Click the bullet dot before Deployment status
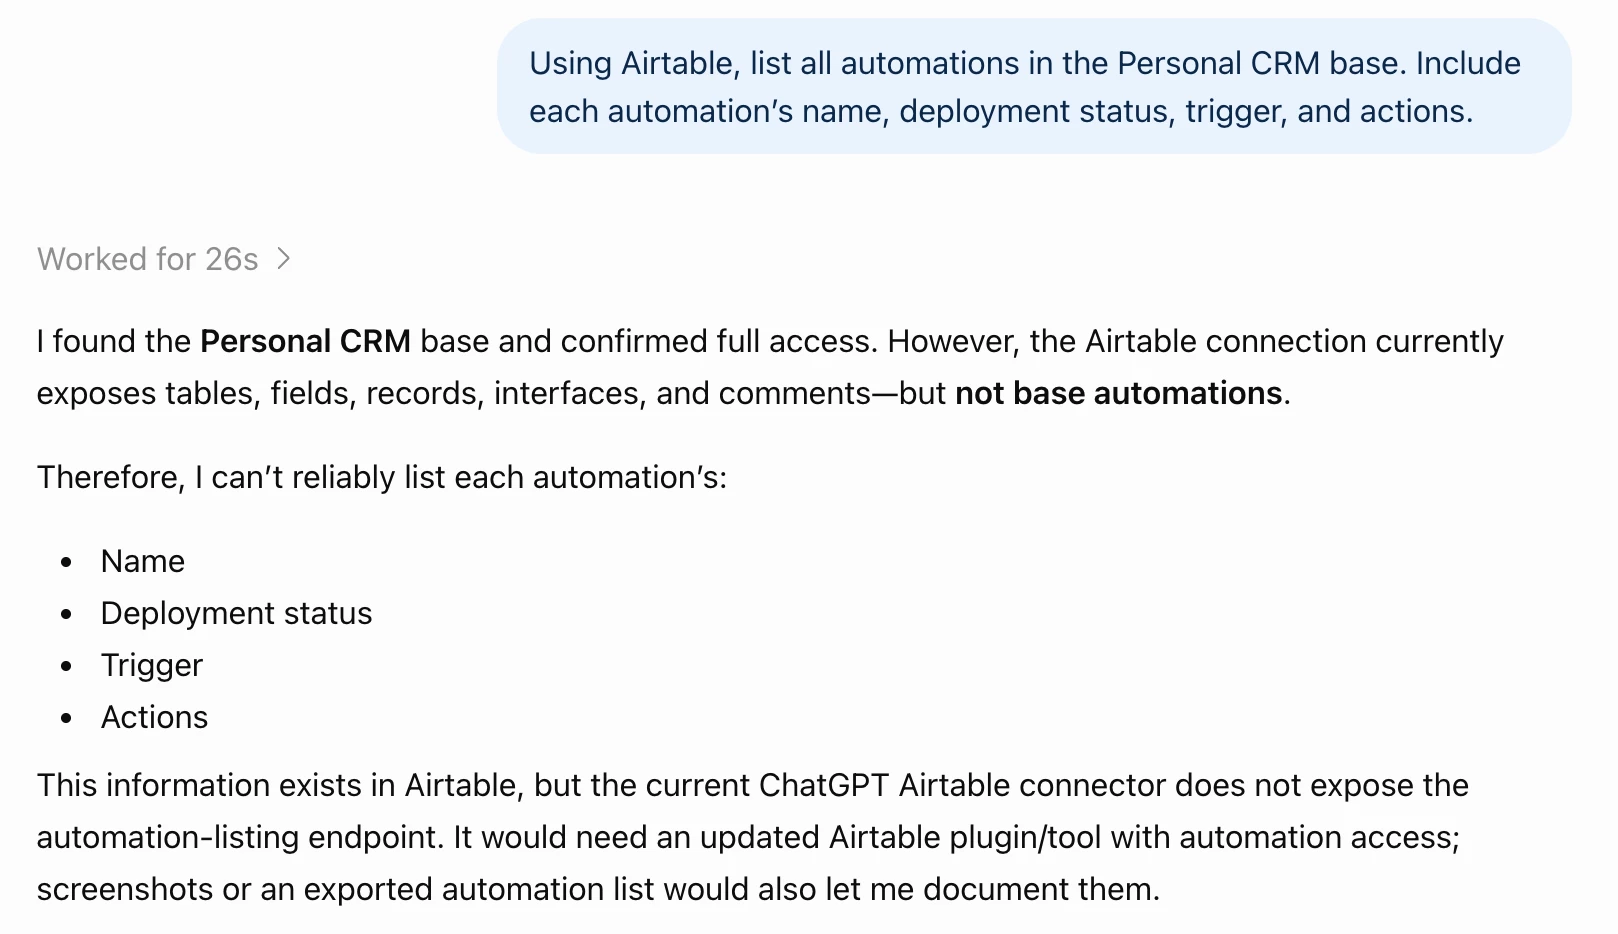This screenshot has height=934, width=1618. 66,614
